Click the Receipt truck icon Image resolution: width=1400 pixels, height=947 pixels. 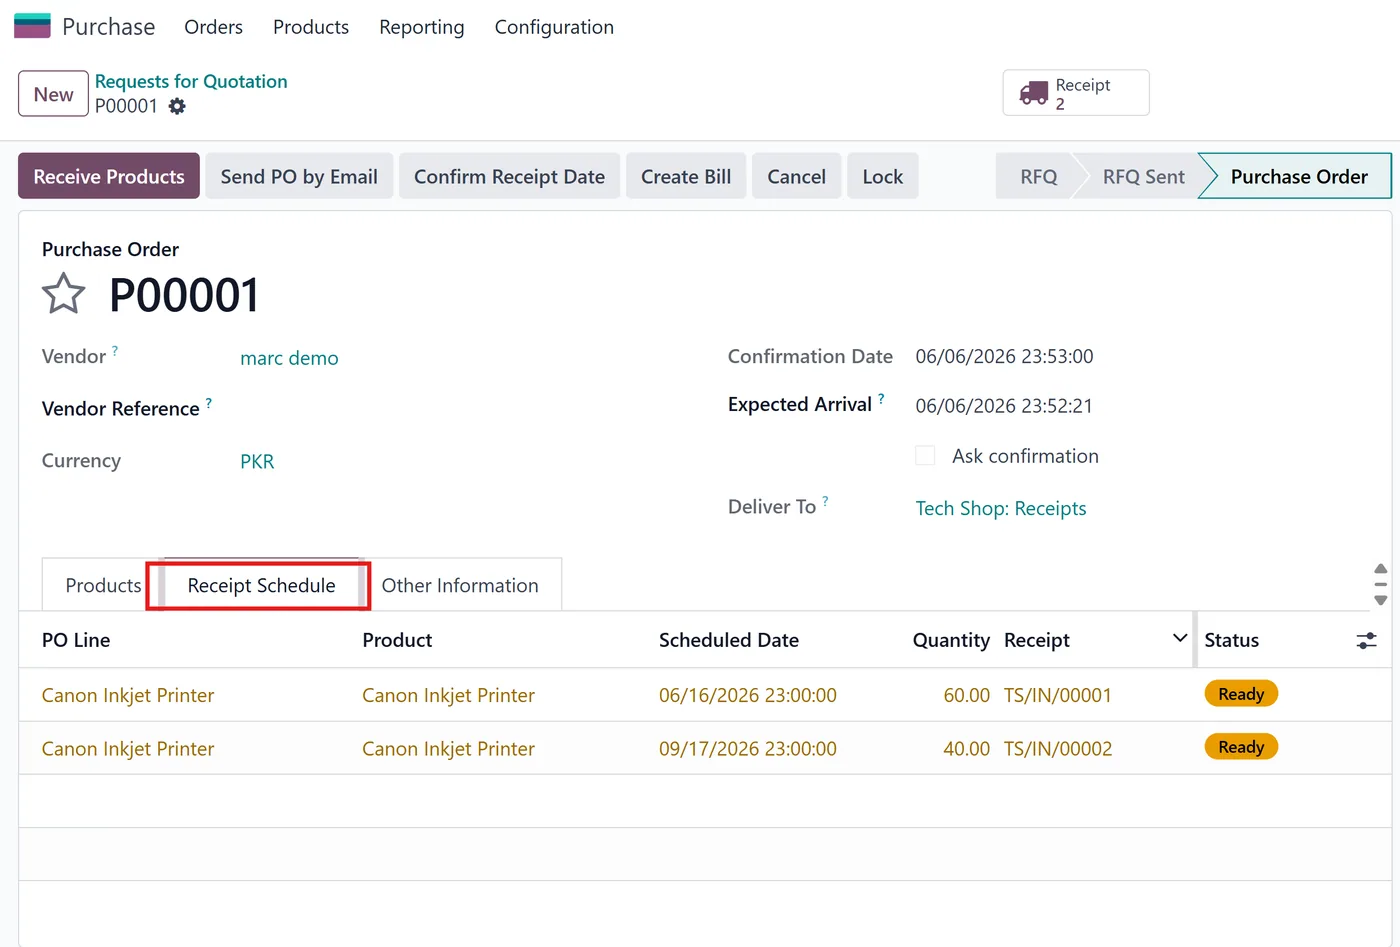1033,93
